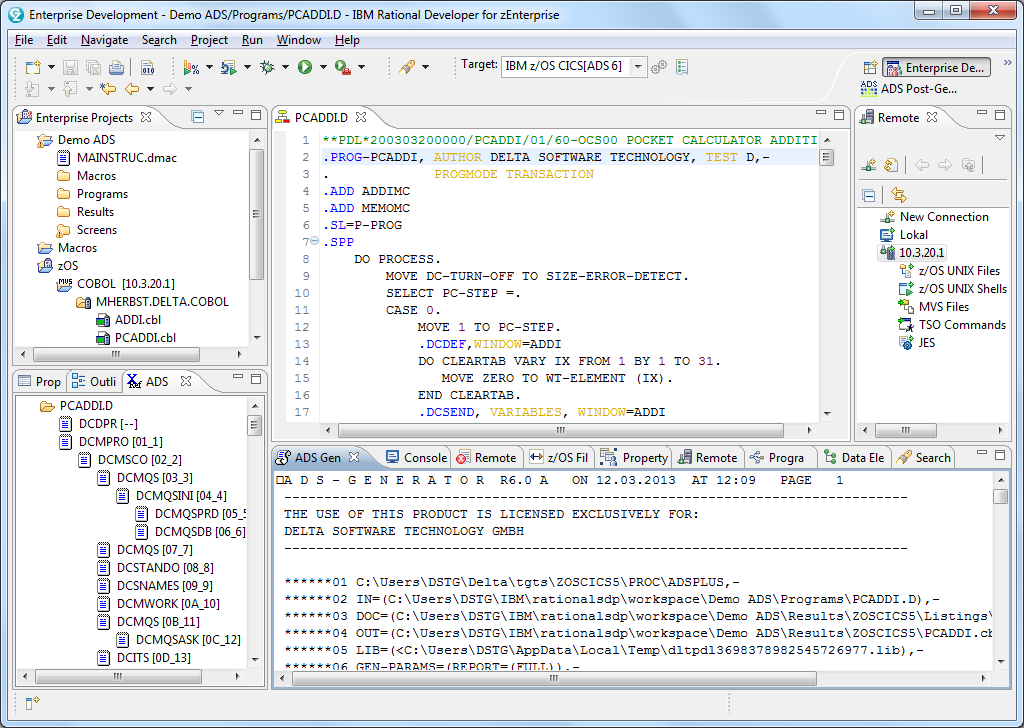
Task: Click the MVS Files icon
Action: (x=906, y=306)
